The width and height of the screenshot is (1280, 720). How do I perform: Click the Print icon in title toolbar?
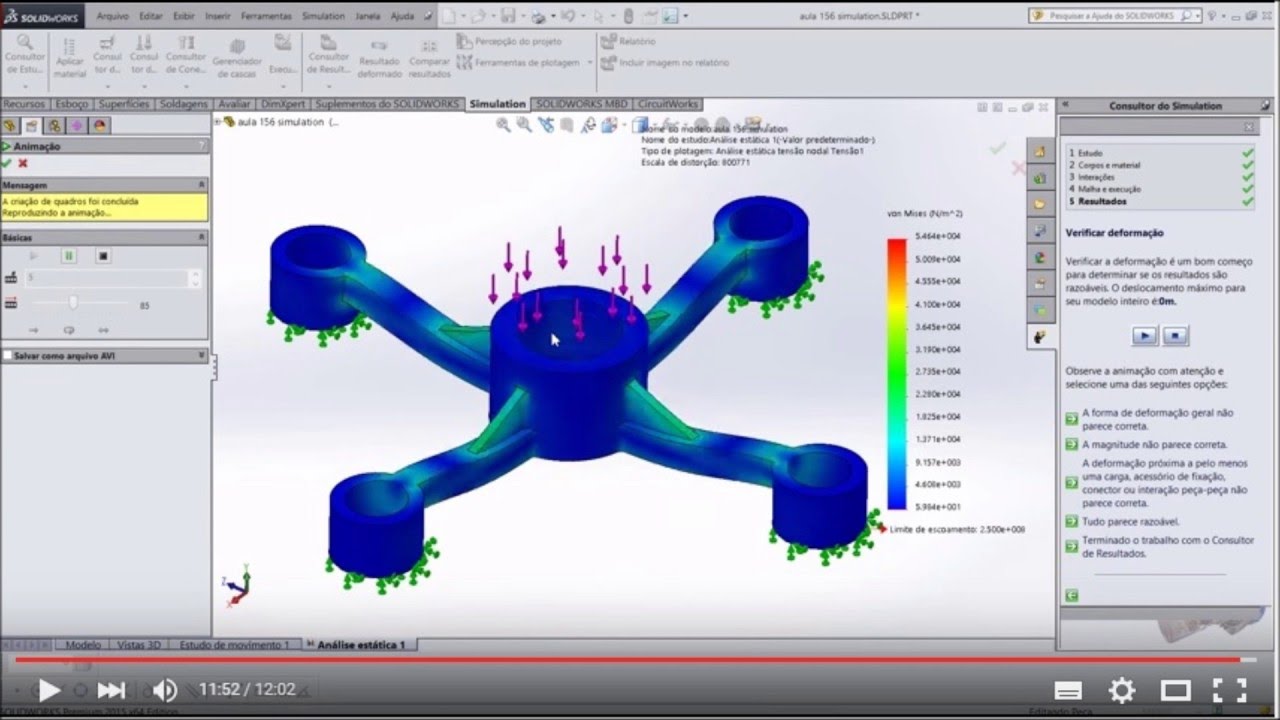[539, 16]
